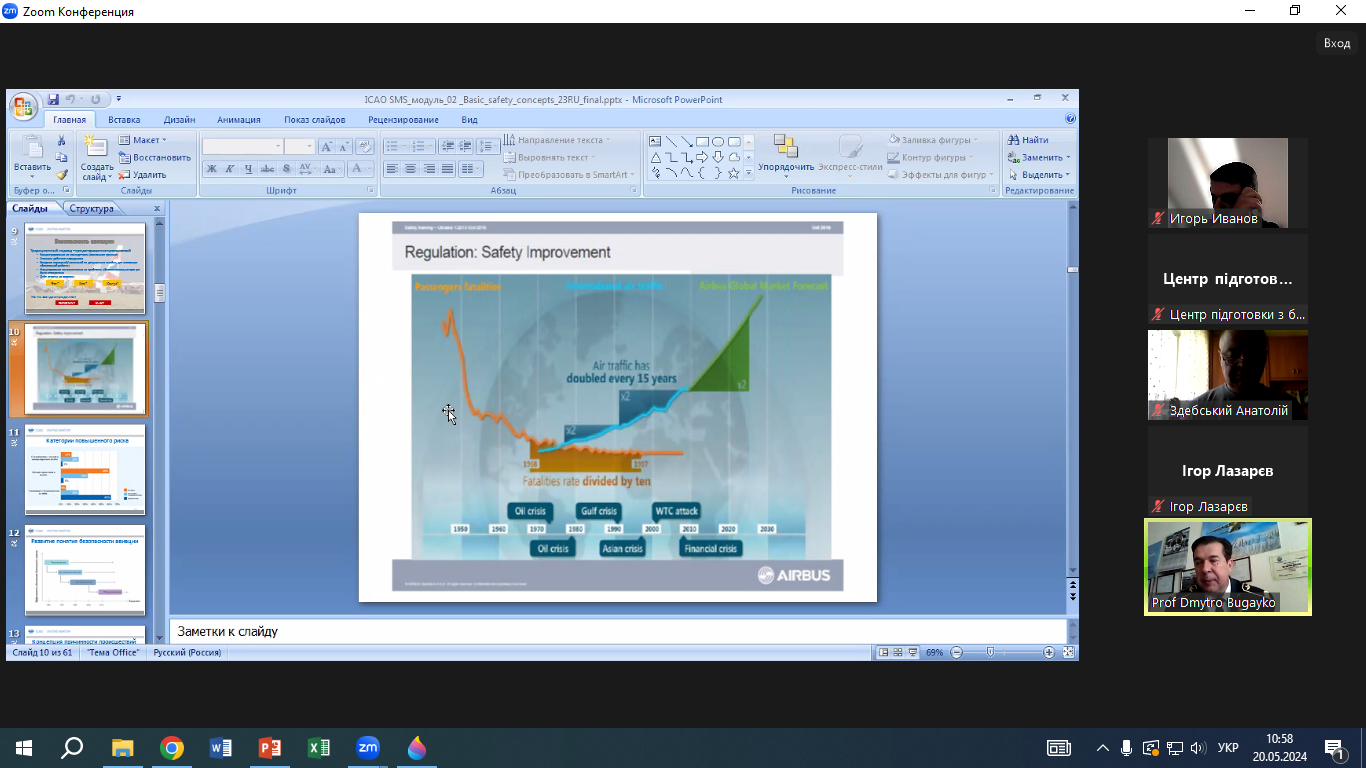Click the Вставить paste icon
Image resolution: width=1366 pixels, height=768 pixels.
pyautogui.click(x=32, y=150)
